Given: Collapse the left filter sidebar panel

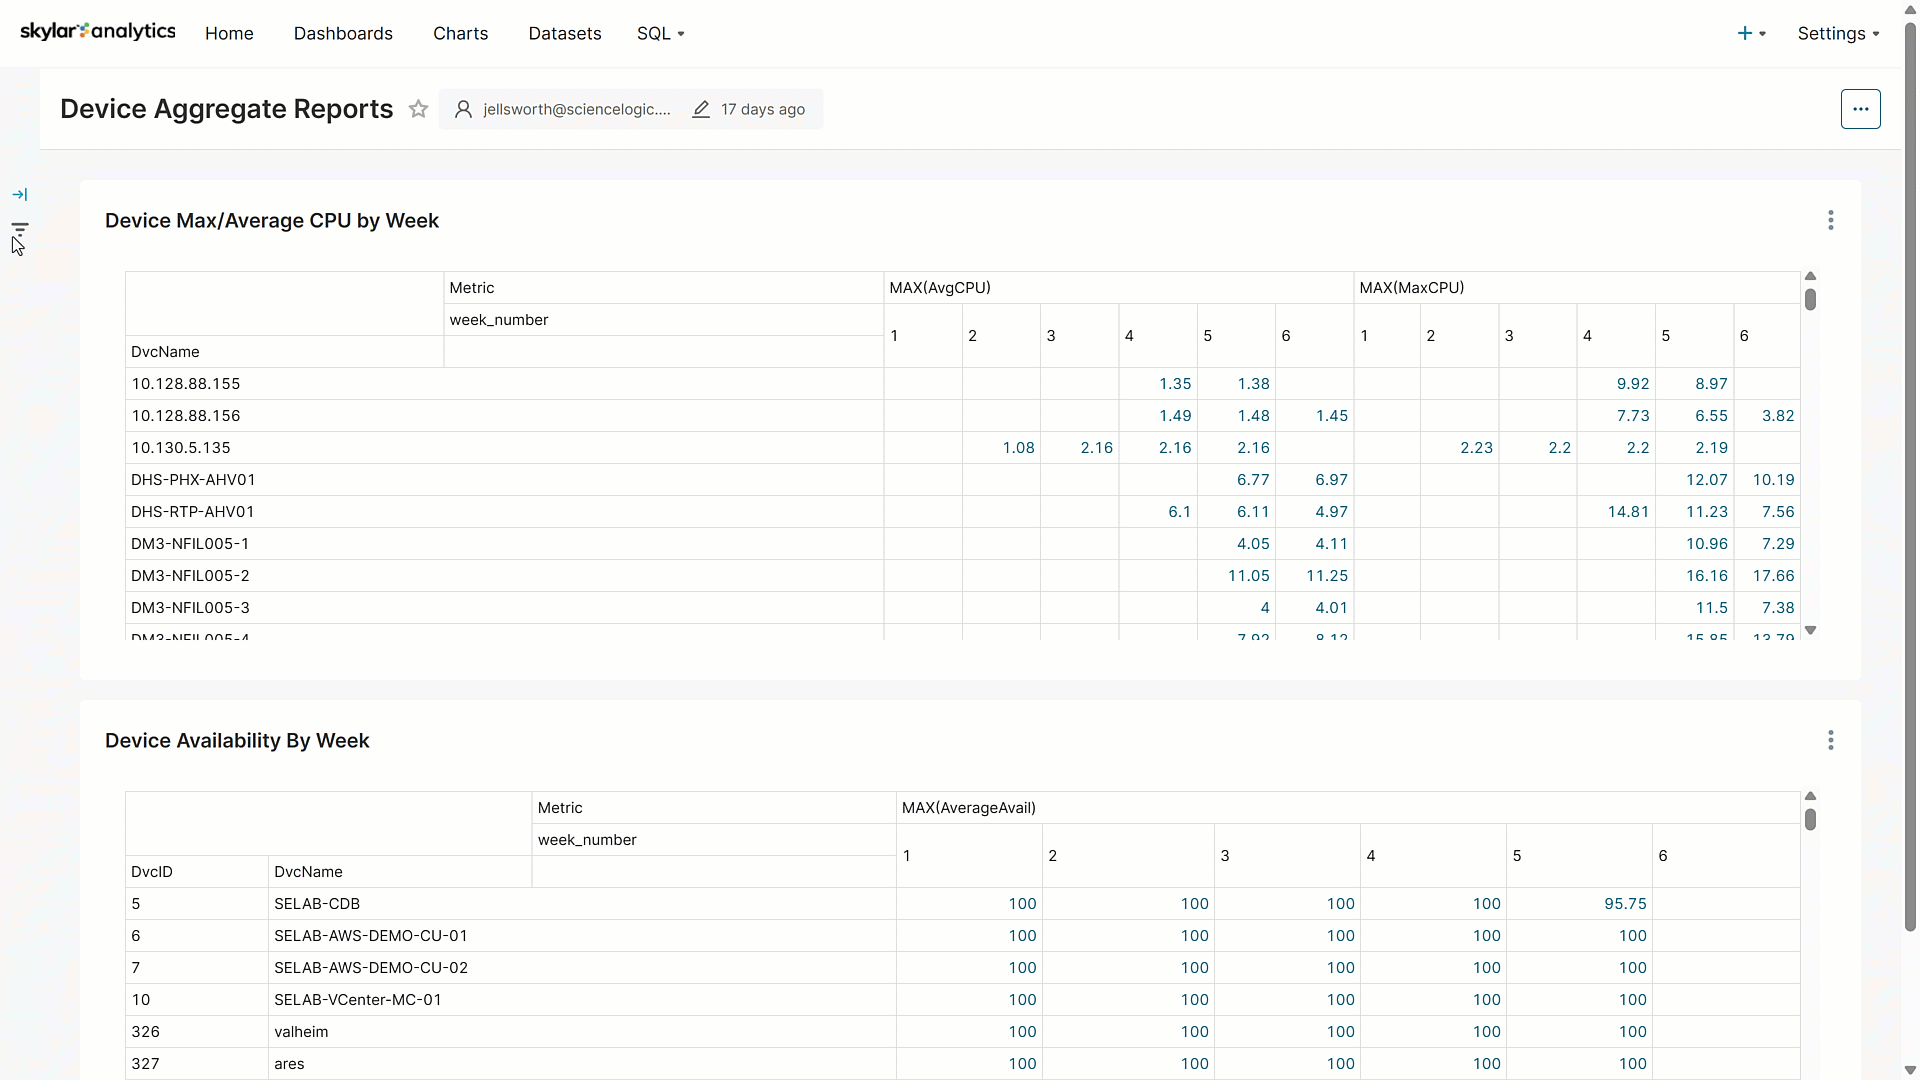Looking at the screenshot, I should (x=20, y=194).
